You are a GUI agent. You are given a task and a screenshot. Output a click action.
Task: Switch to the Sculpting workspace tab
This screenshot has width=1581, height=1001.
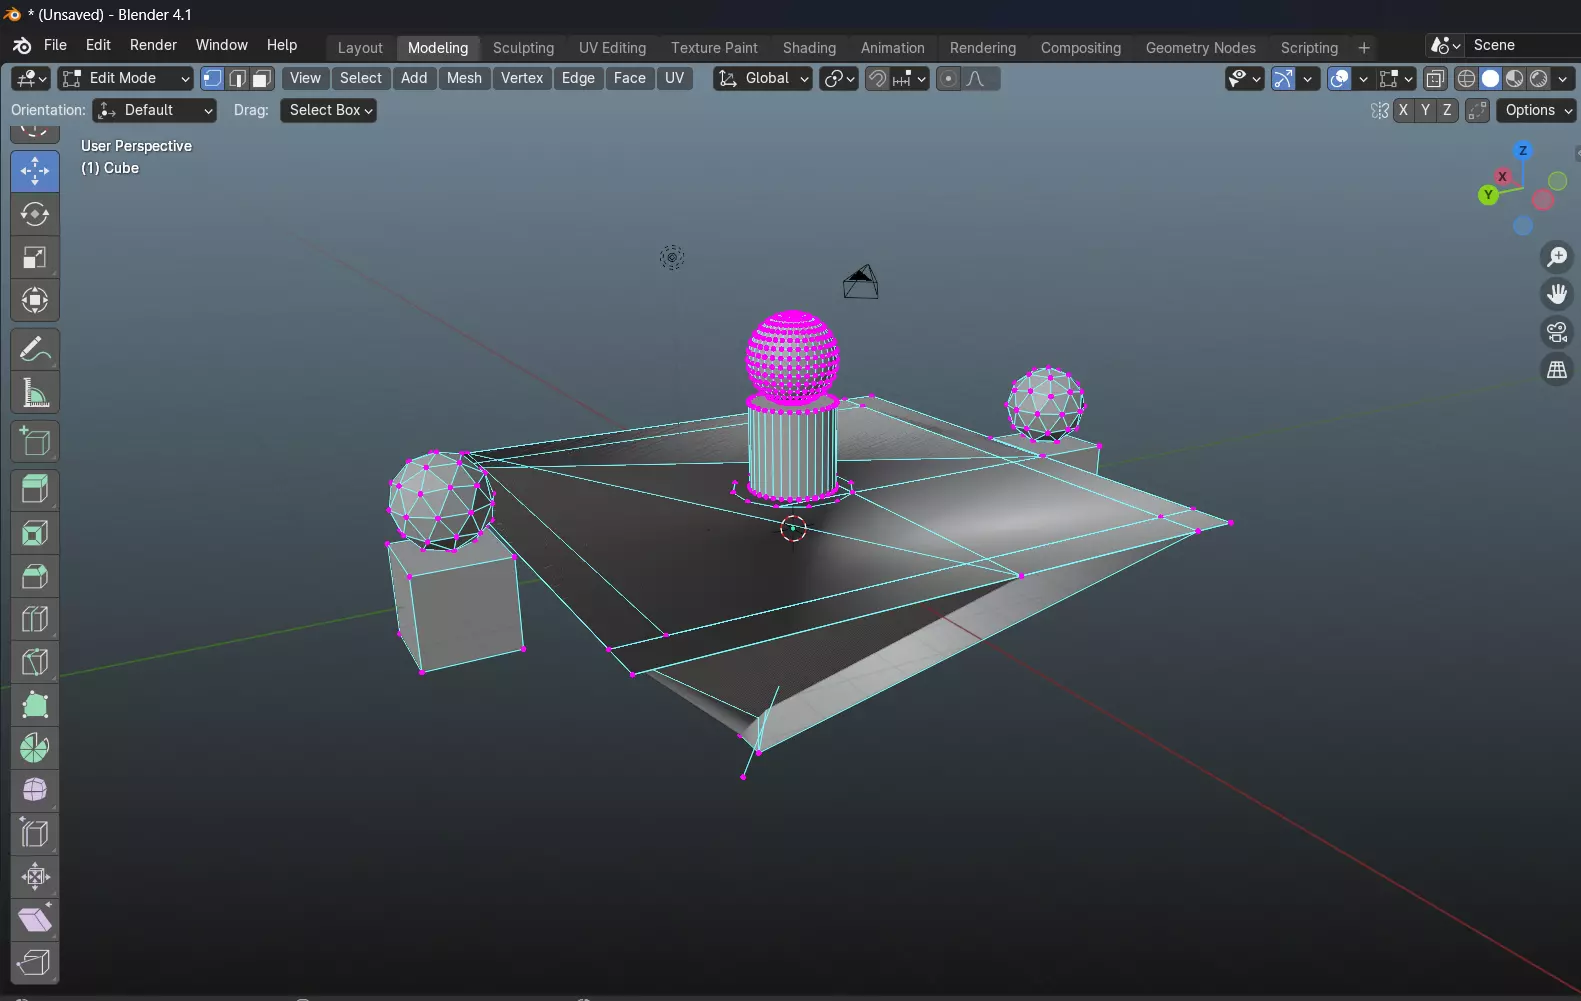coord(523,48)
